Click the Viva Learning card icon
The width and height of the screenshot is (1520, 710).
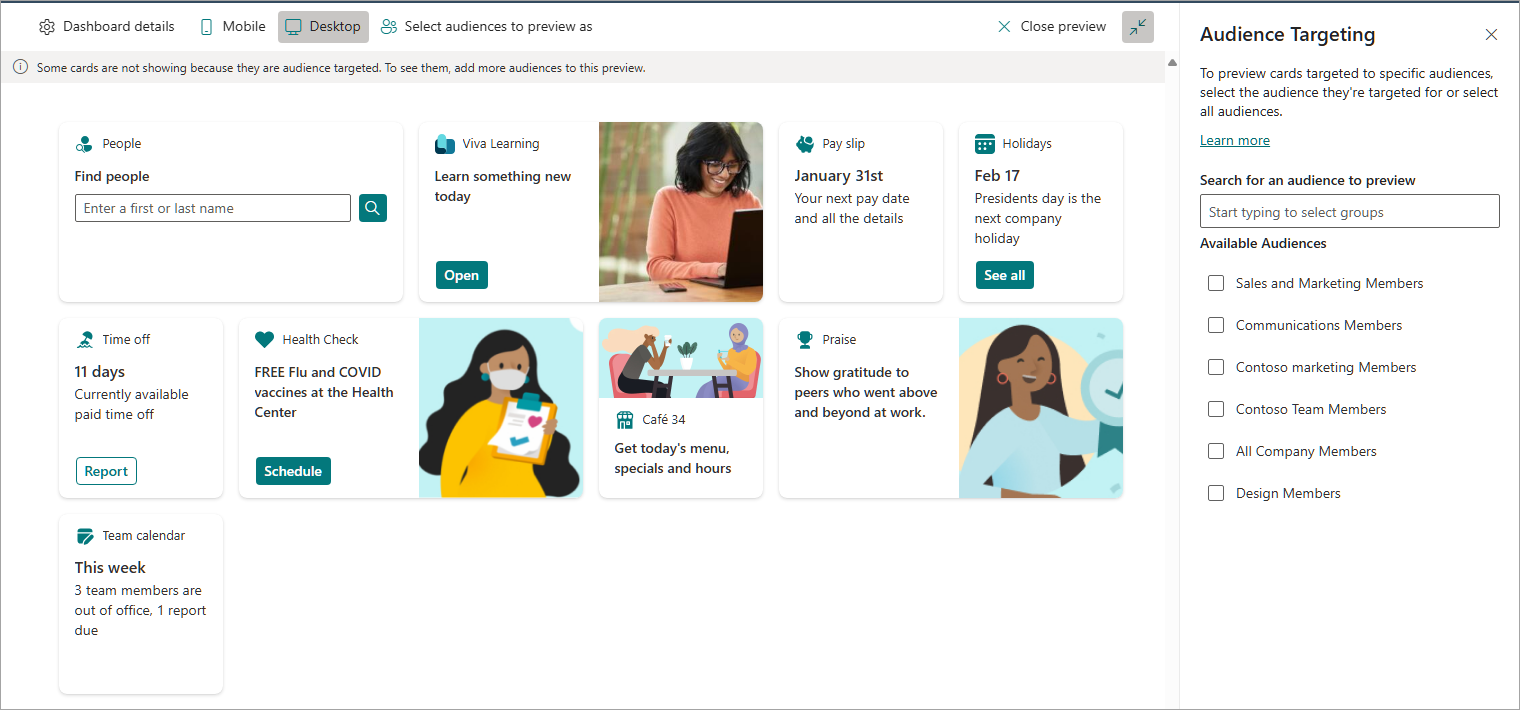(x=445, y=144)
